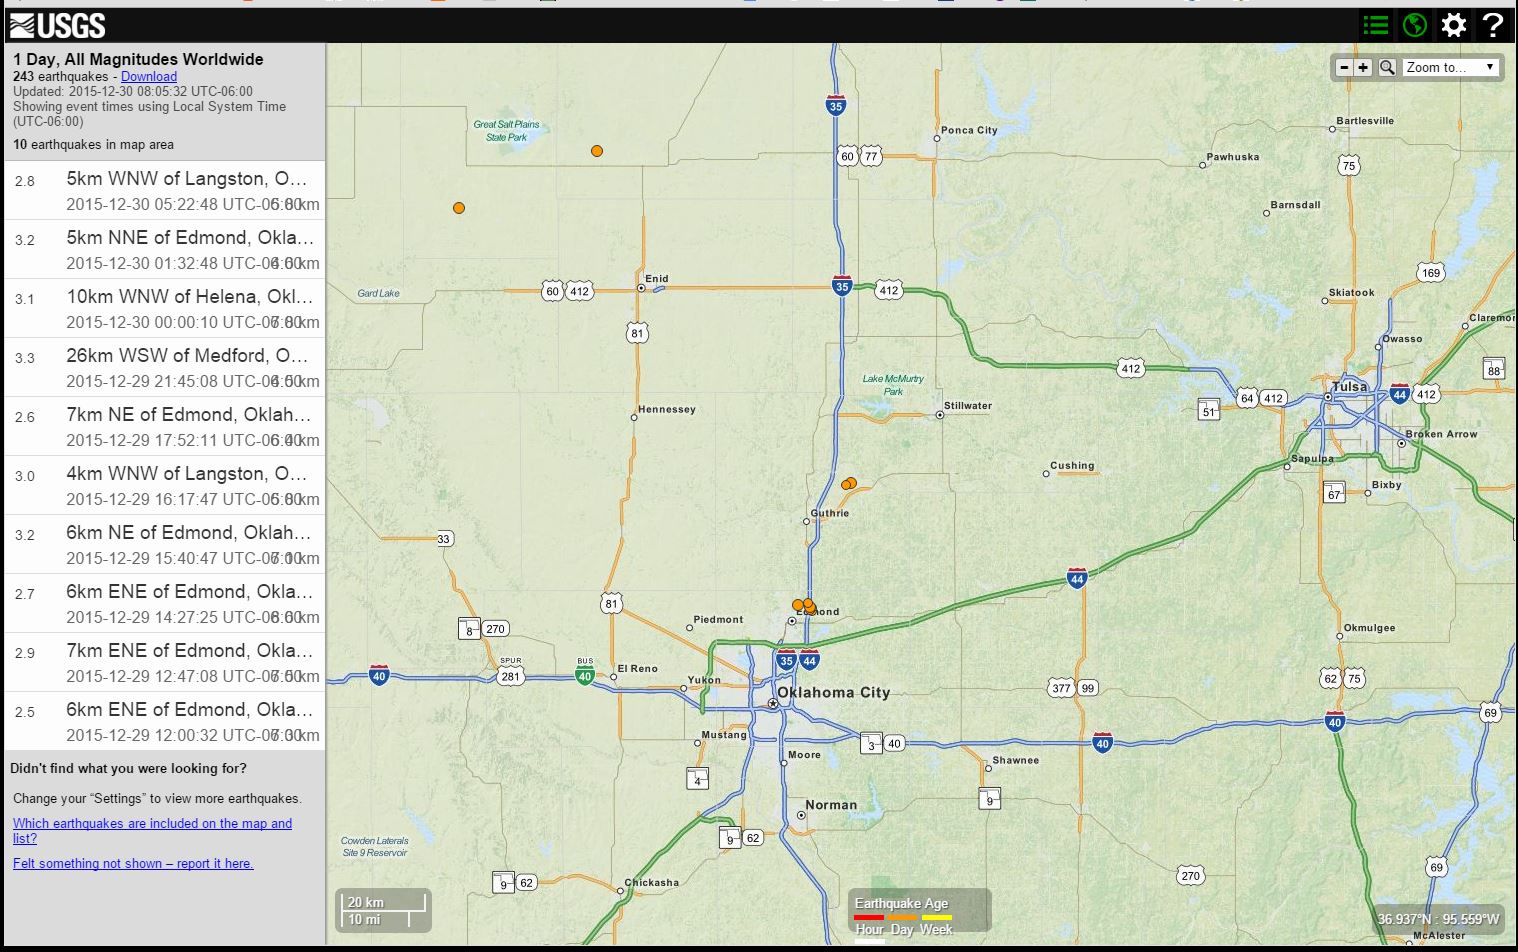1518x952 pixels.
Task: Click the Download link for earthquakes
Action: pos(149,76)
